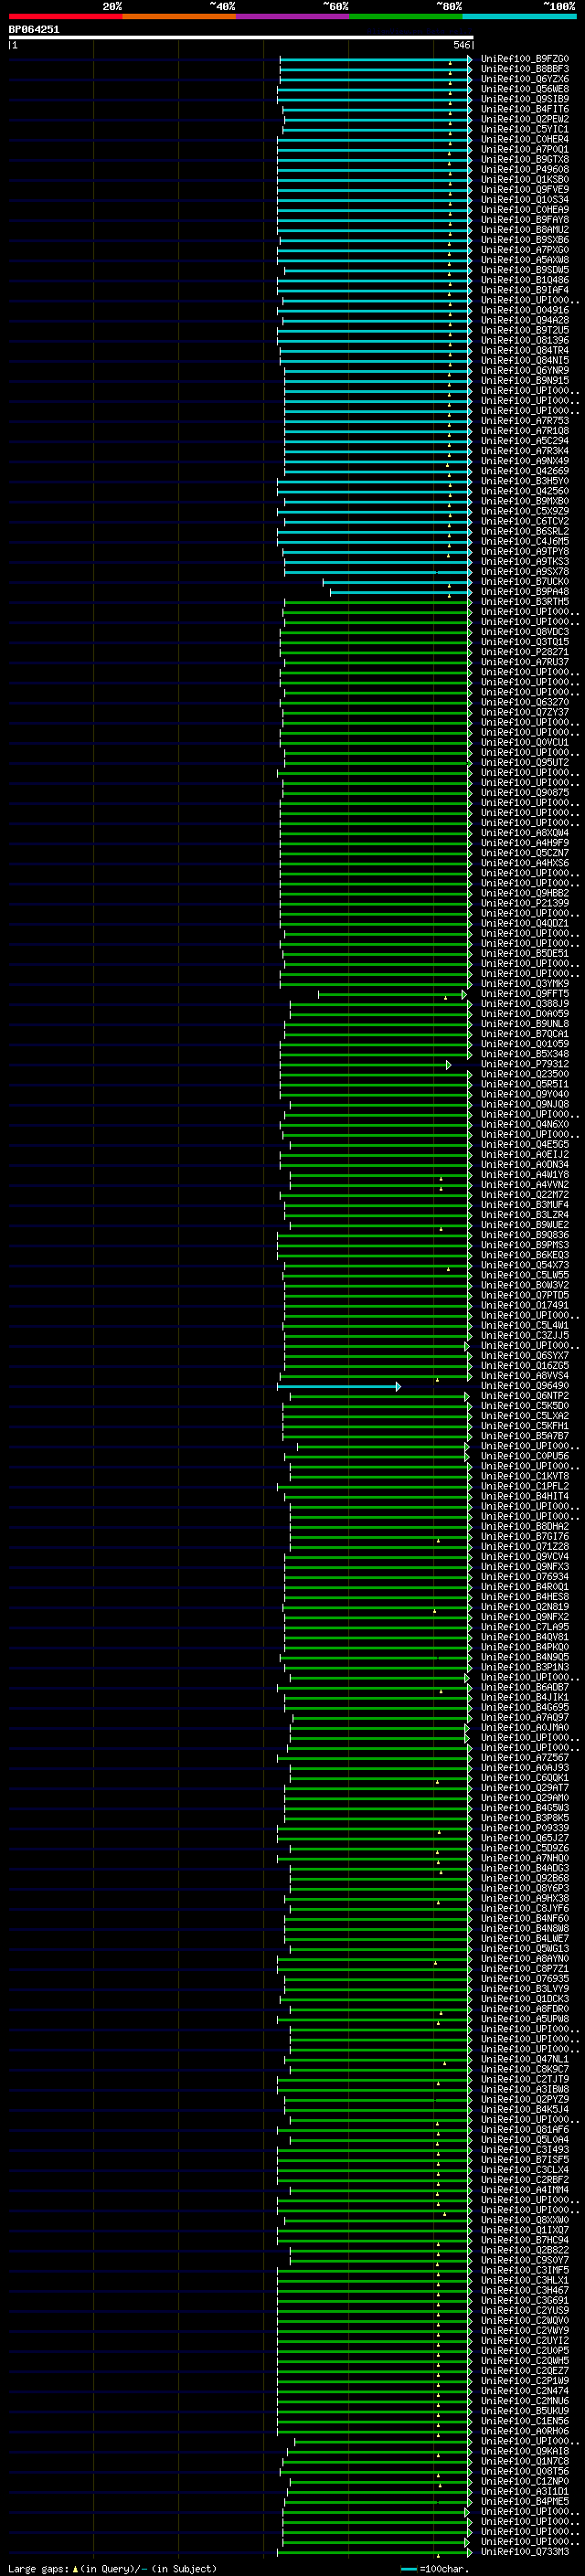Pick hit UniRef100_Q4N6X0

524,1124
